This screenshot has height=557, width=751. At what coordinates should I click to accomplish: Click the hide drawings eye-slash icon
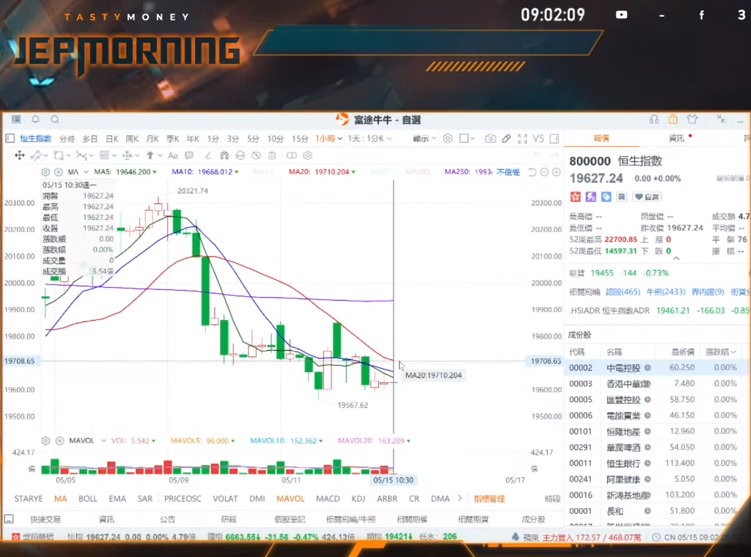256,155
